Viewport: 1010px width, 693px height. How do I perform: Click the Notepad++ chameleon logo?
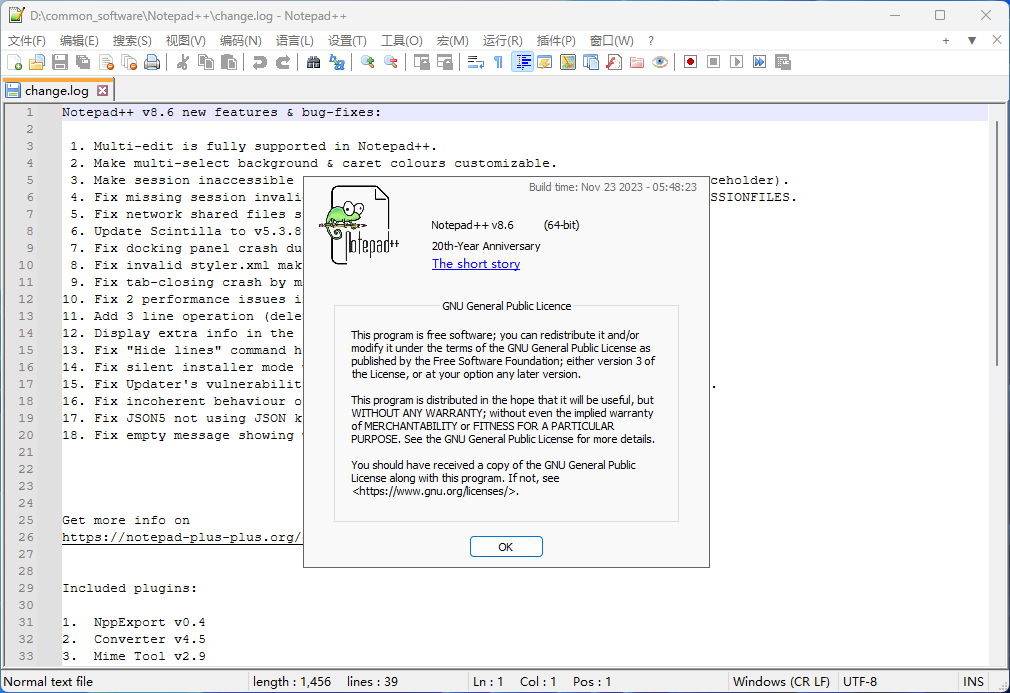click(358, 225)
